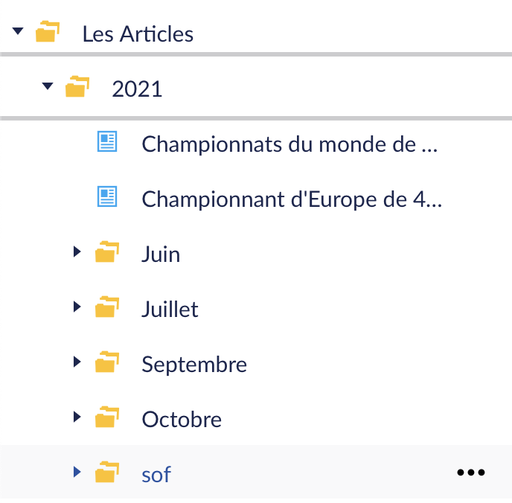The image size is (512, 503).
Task: Collapse the 2021 folder arrow
Action: (48, 86)
